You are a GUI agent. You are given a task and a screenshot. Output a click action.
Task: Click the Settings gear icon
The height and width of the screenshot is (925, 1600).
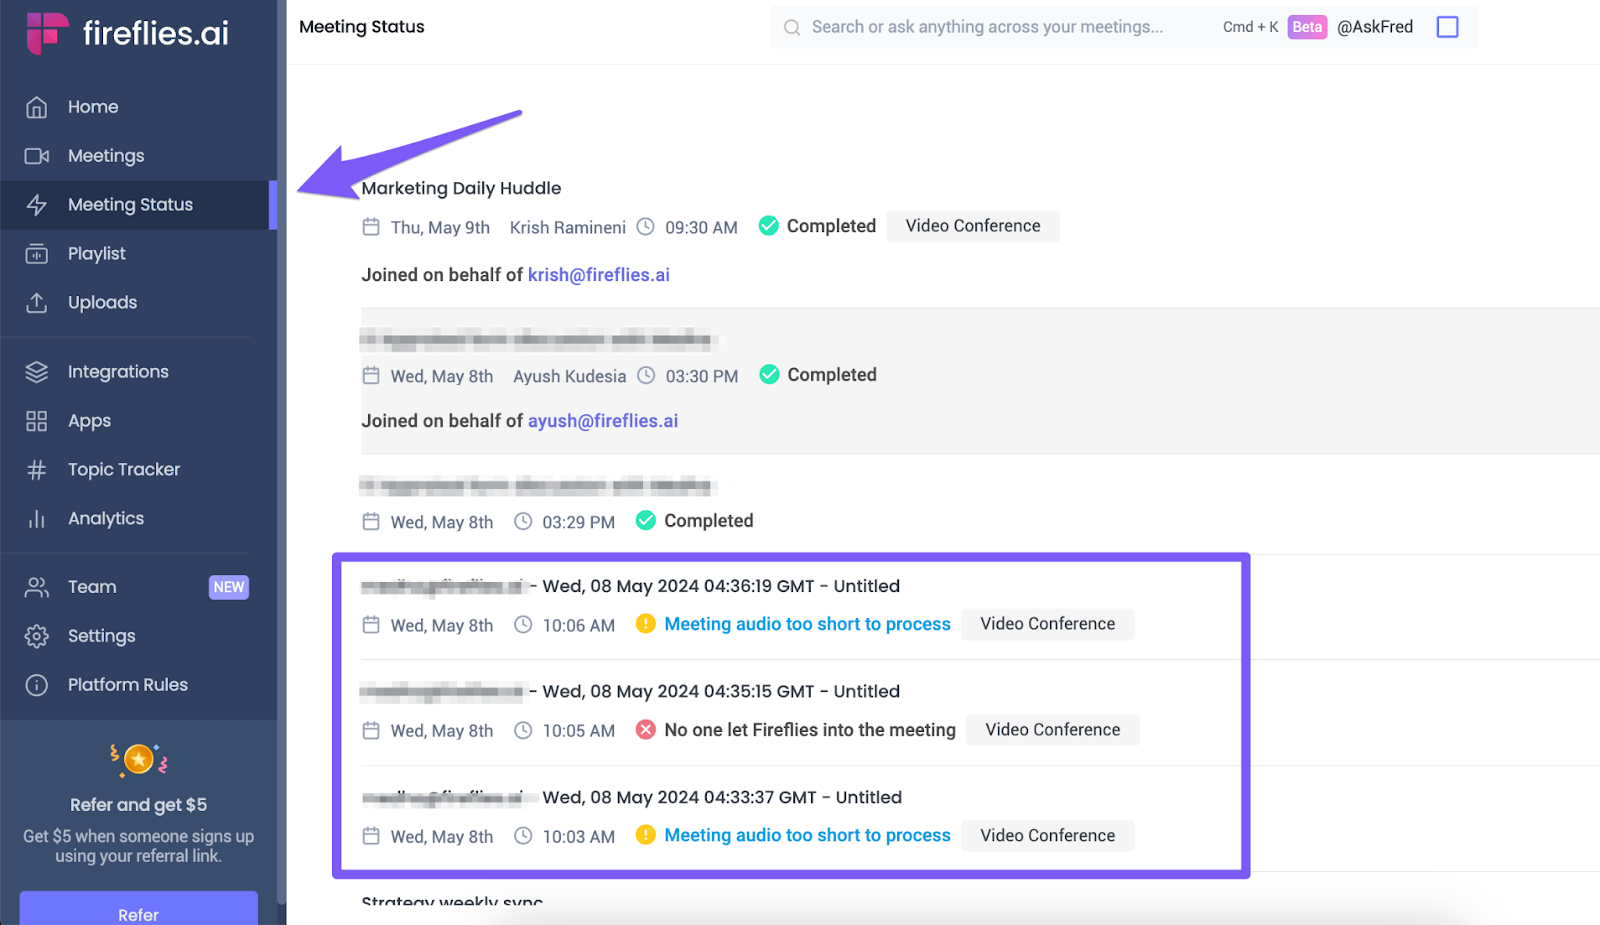click(37, 636)
